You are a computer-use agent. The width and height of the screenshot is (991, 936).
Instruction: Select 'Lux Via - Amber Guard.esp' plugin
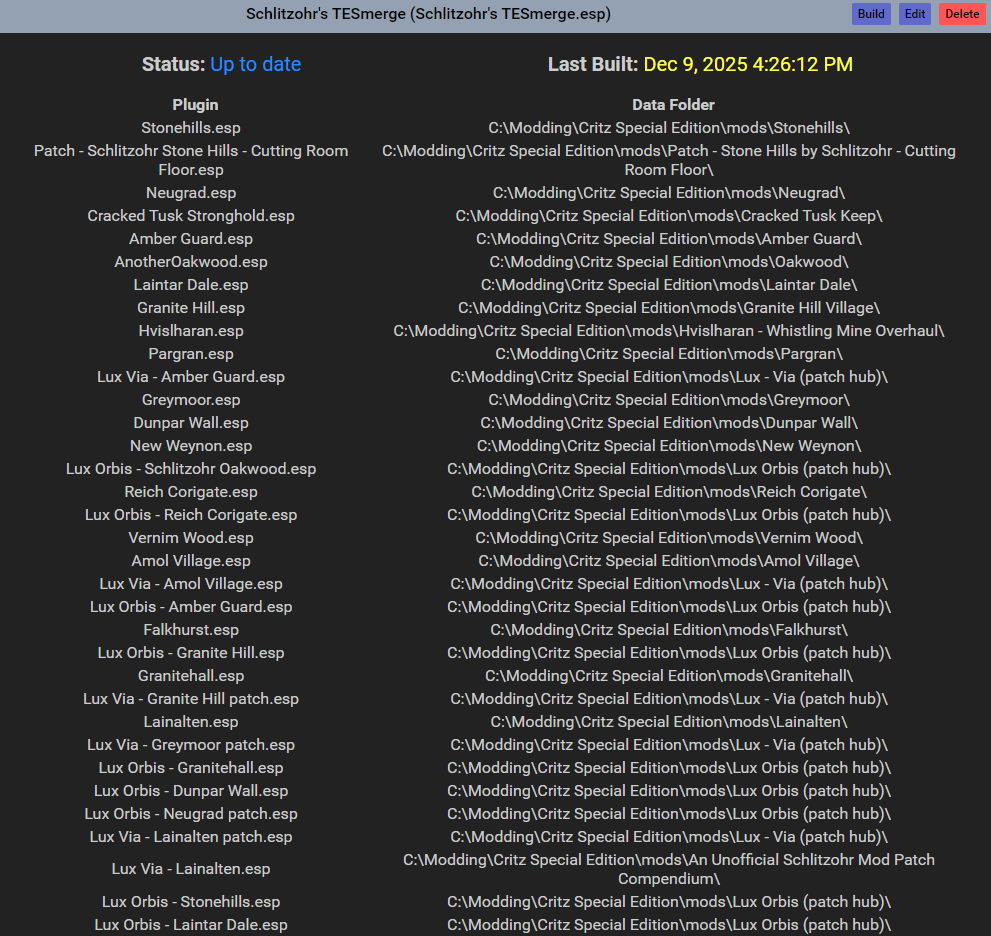click(x=191, y=377)
